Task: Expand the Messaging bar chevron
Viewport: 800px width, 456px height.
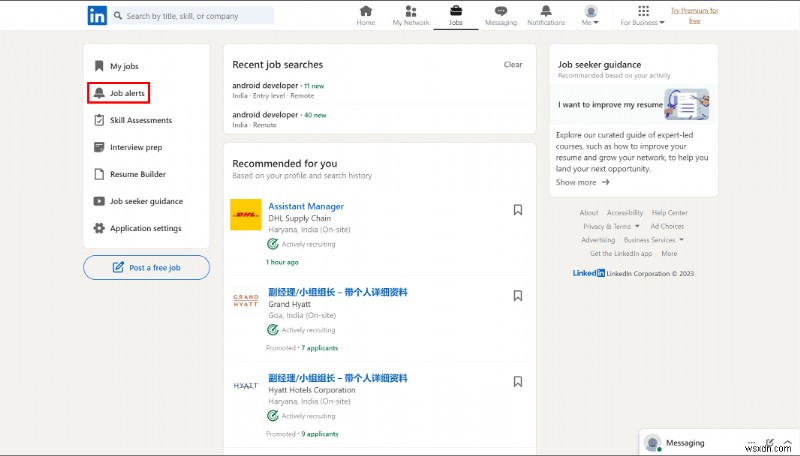Action: [787, 442]
